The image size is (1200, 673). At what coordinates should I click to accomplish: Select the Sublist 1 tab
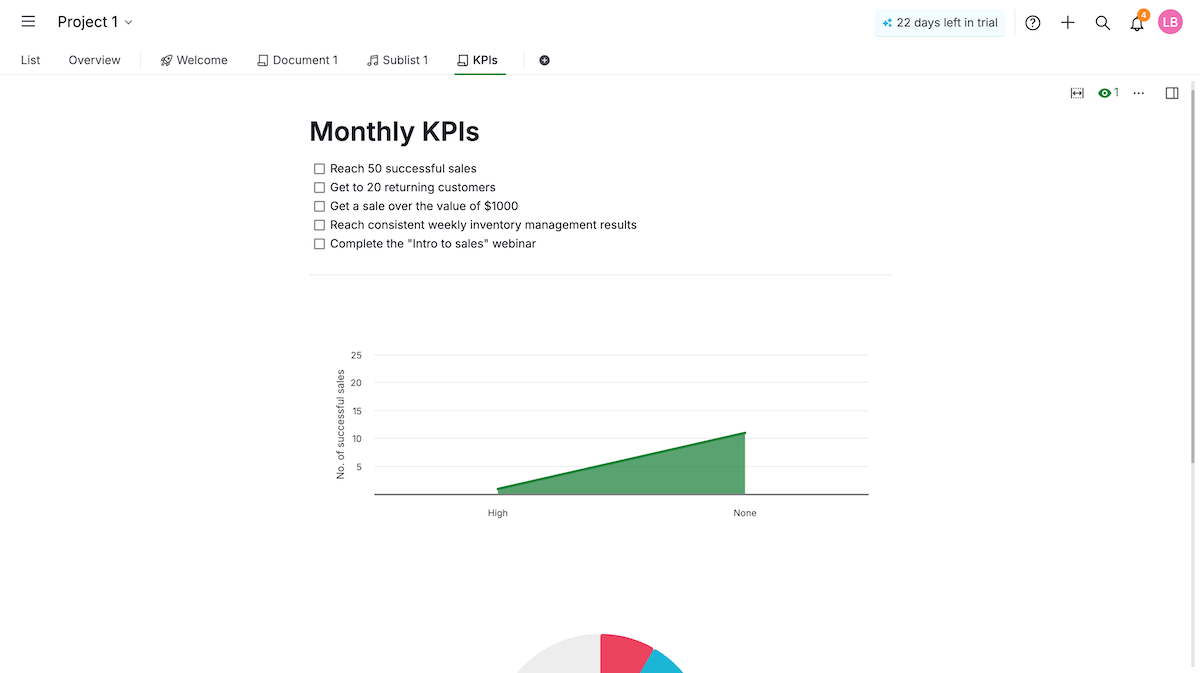(x=397, y=60)
